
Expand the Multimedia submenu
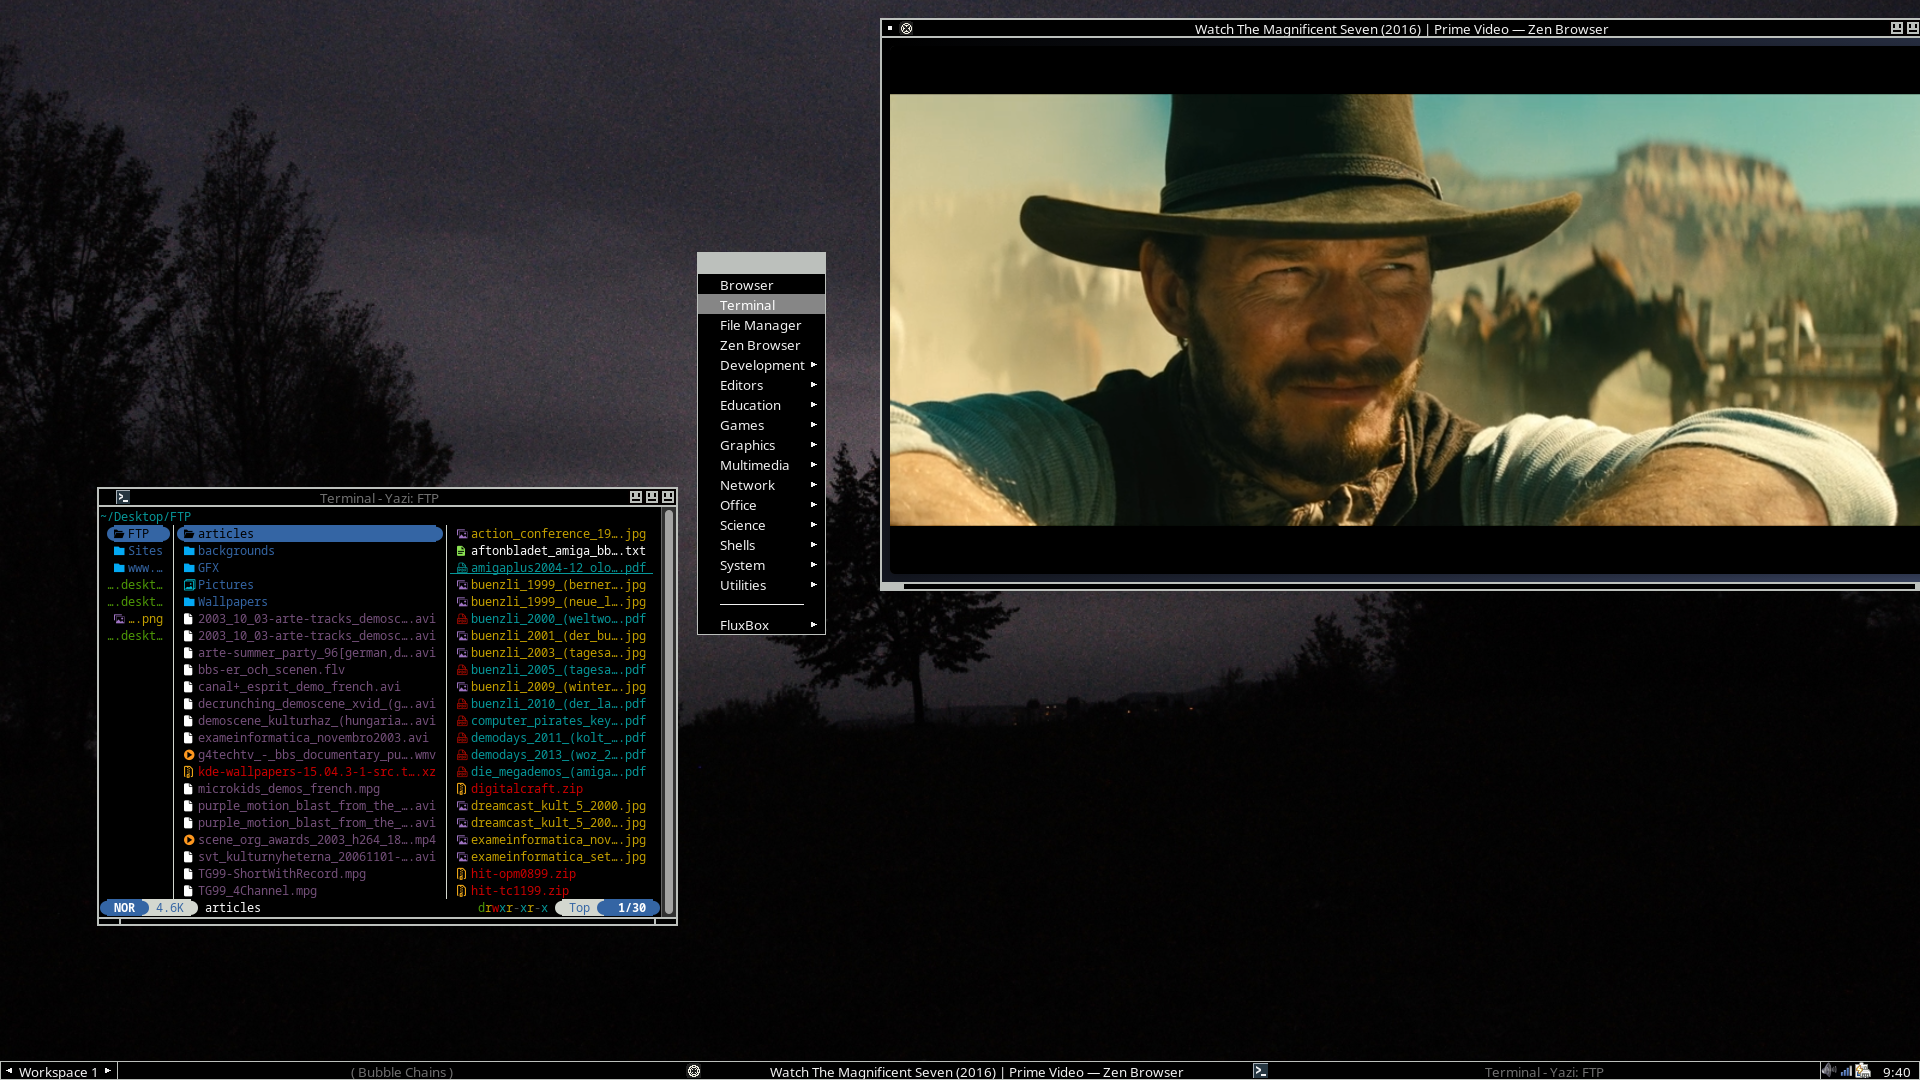coord(761,465)
